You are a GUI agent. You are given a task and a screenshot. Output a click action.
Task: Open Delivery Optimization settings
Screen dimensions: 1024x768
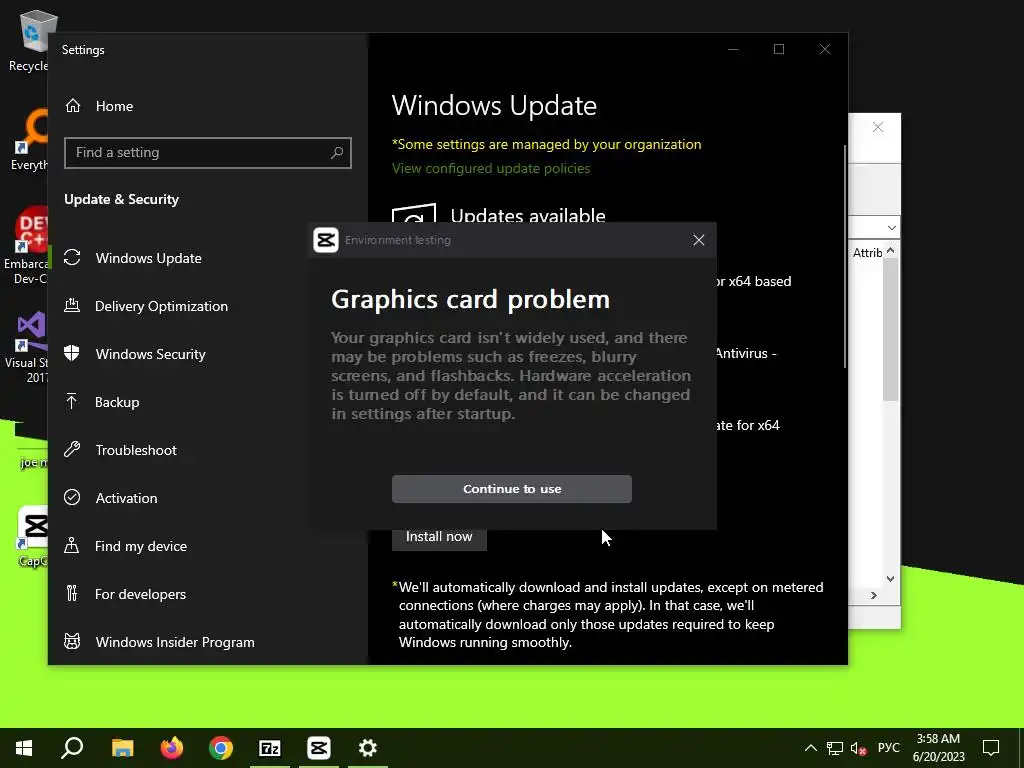point(161,306)
